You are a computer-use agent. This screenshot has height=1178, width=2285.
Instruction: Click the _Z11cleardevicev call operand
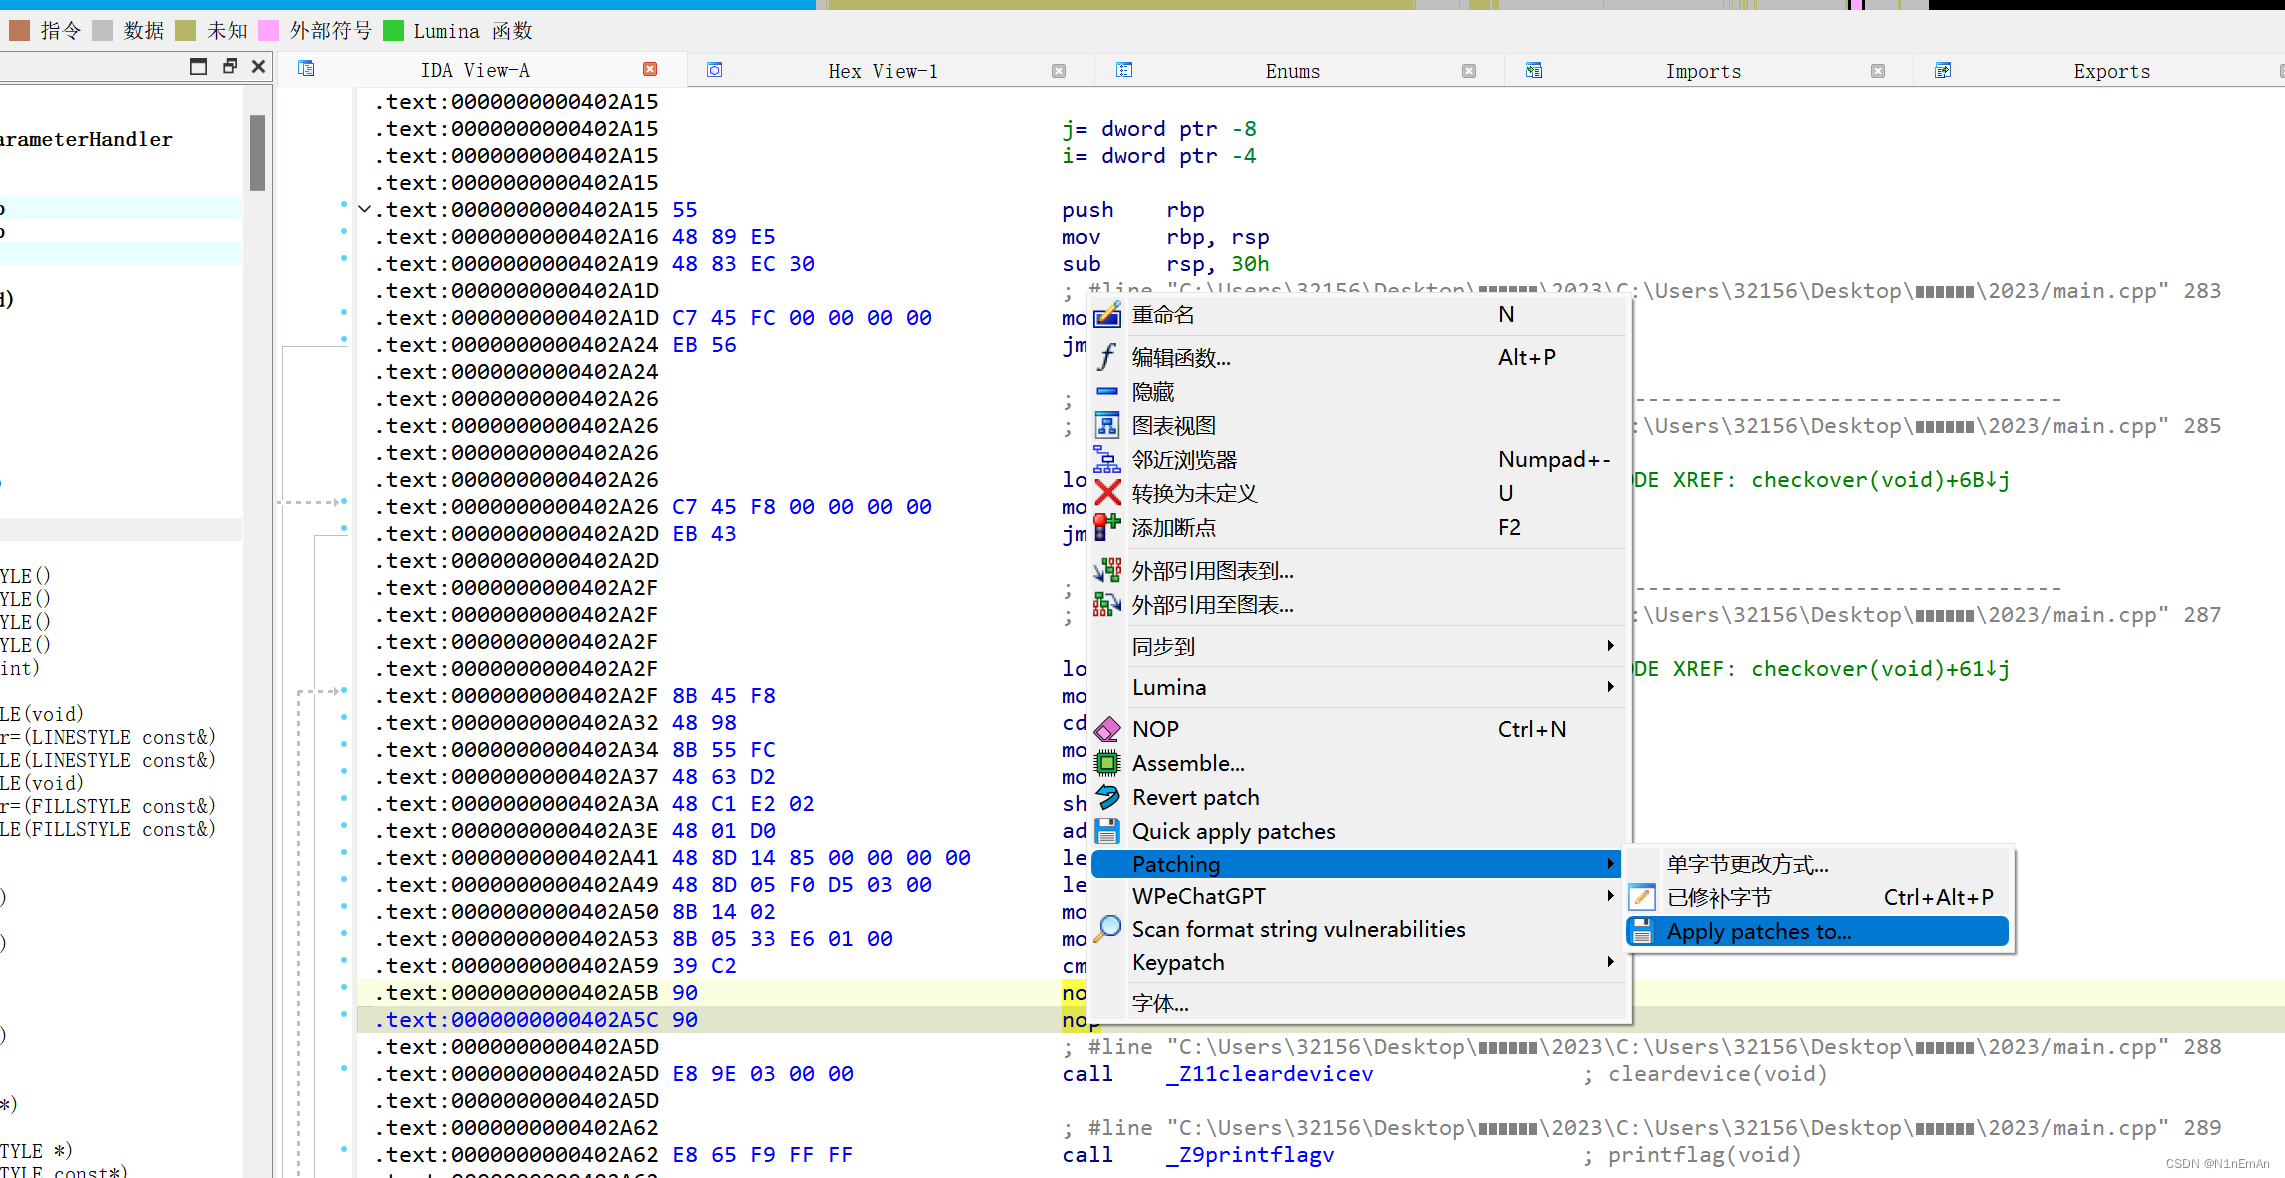tap(1269, 1074)
